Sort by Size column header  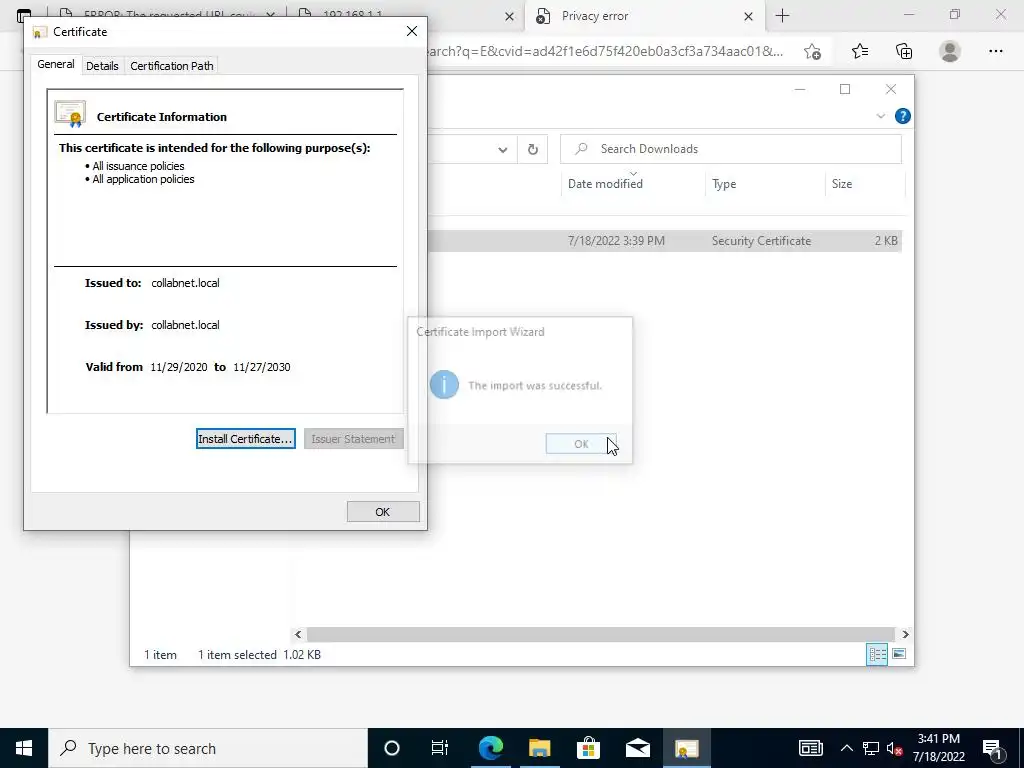(x=842, y=184)
